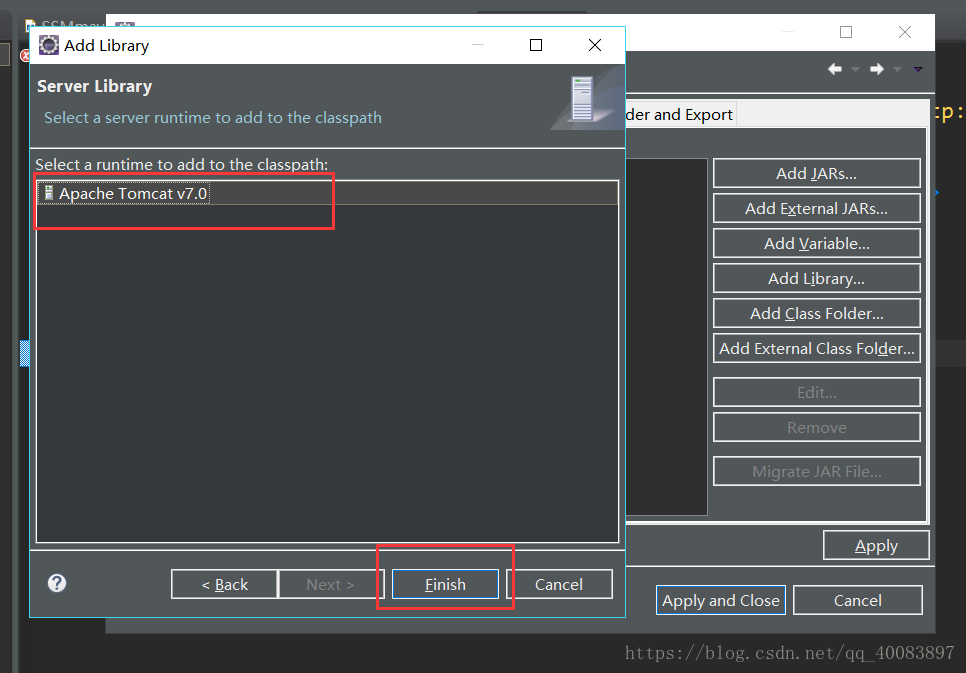The width and height of the screenshot is (966, 673).
Task: Close the Add Library dialog
Action: [x=595, y=45]
